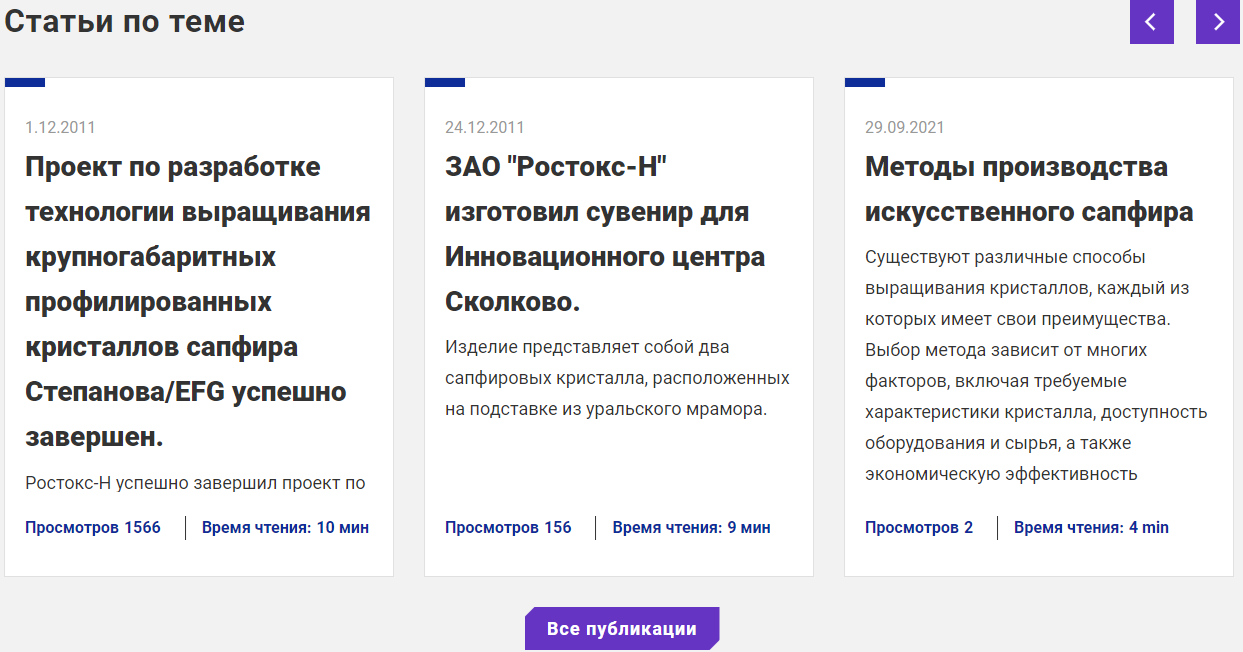Click the Статьи по теме heading
Viewport: 1243px width, 652px height.
click(125, 21)
